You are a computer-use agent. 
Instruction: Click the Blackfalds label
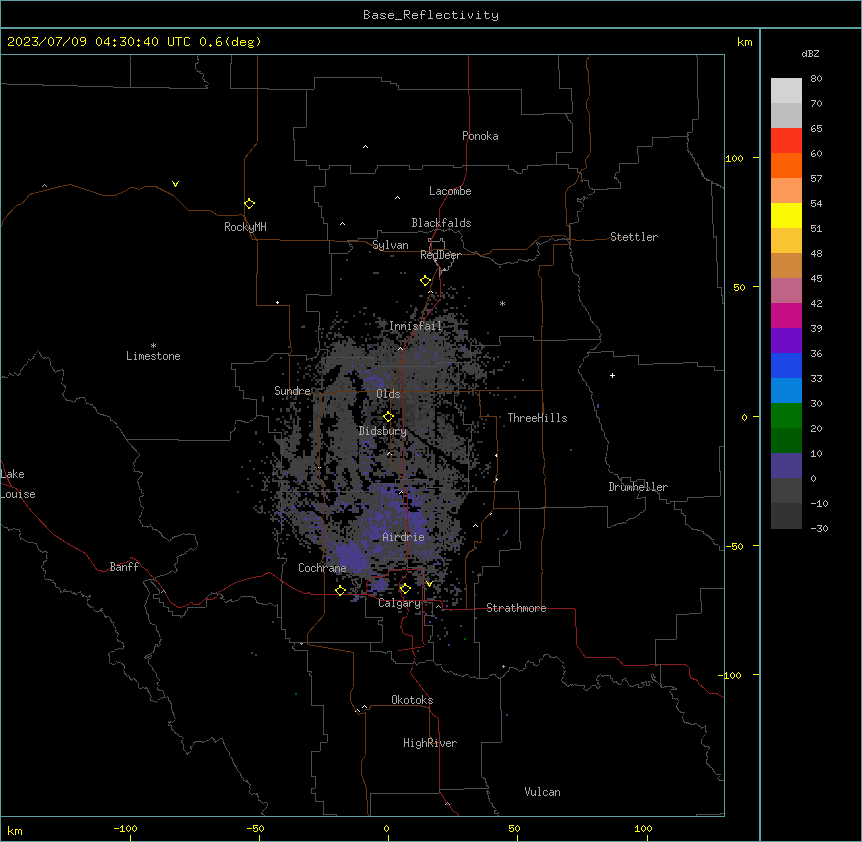click(x=441, y=223)
